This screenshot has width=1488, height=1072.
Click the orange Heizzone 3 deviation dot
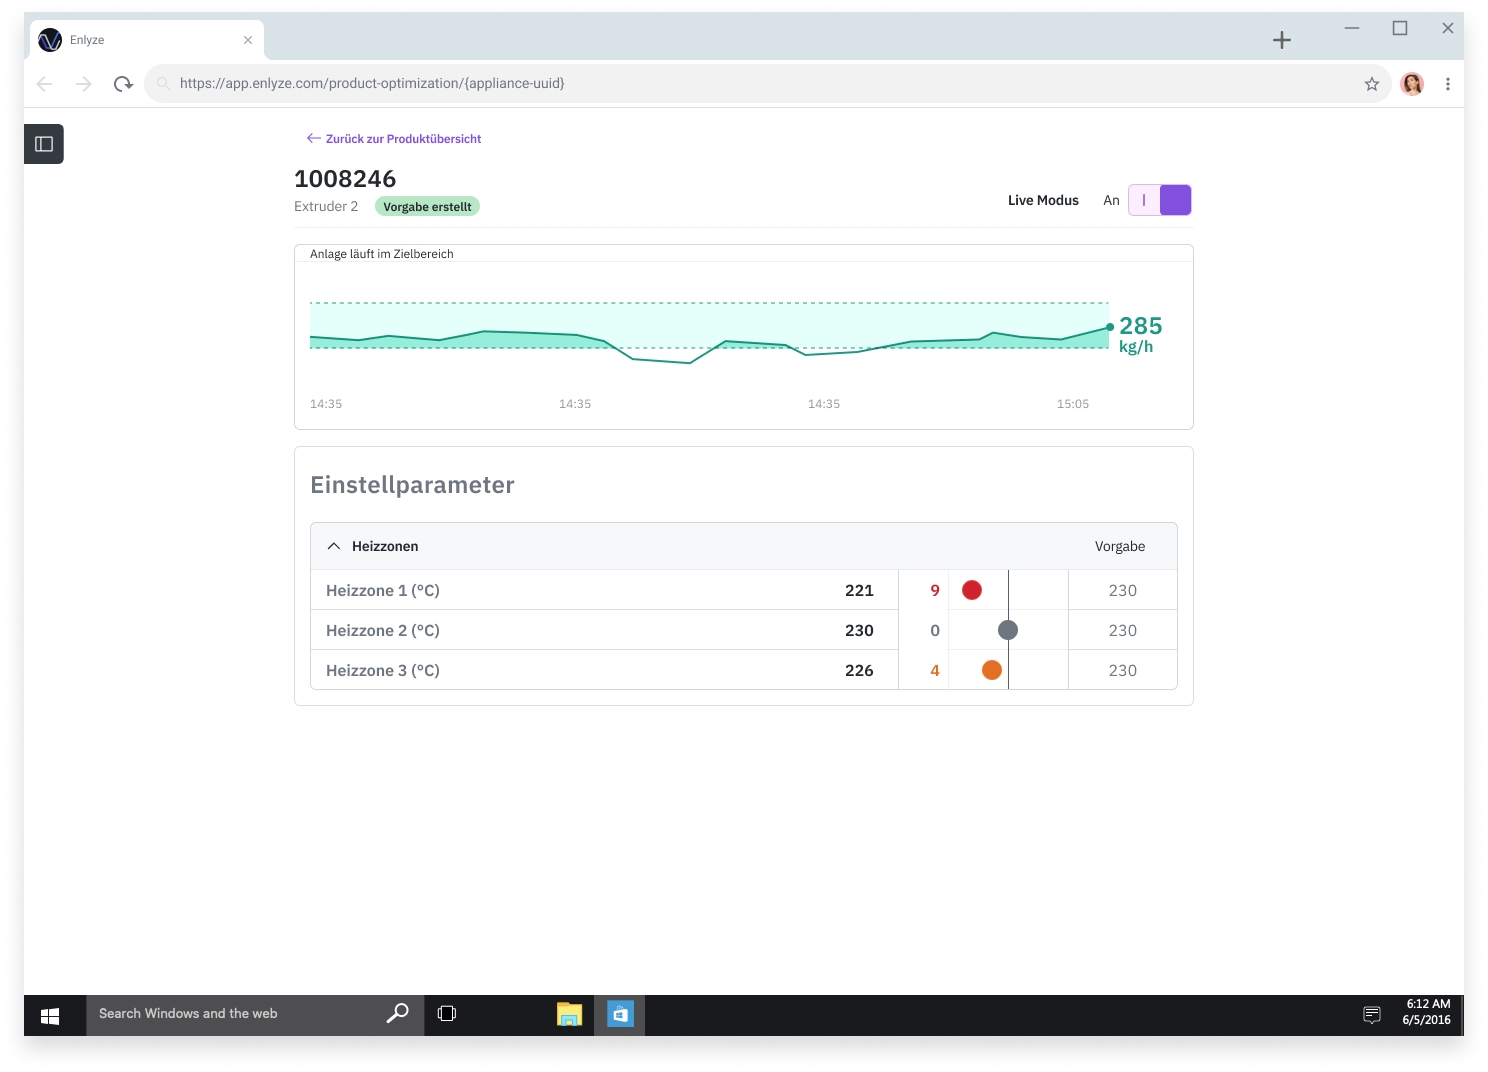[991, 670]
